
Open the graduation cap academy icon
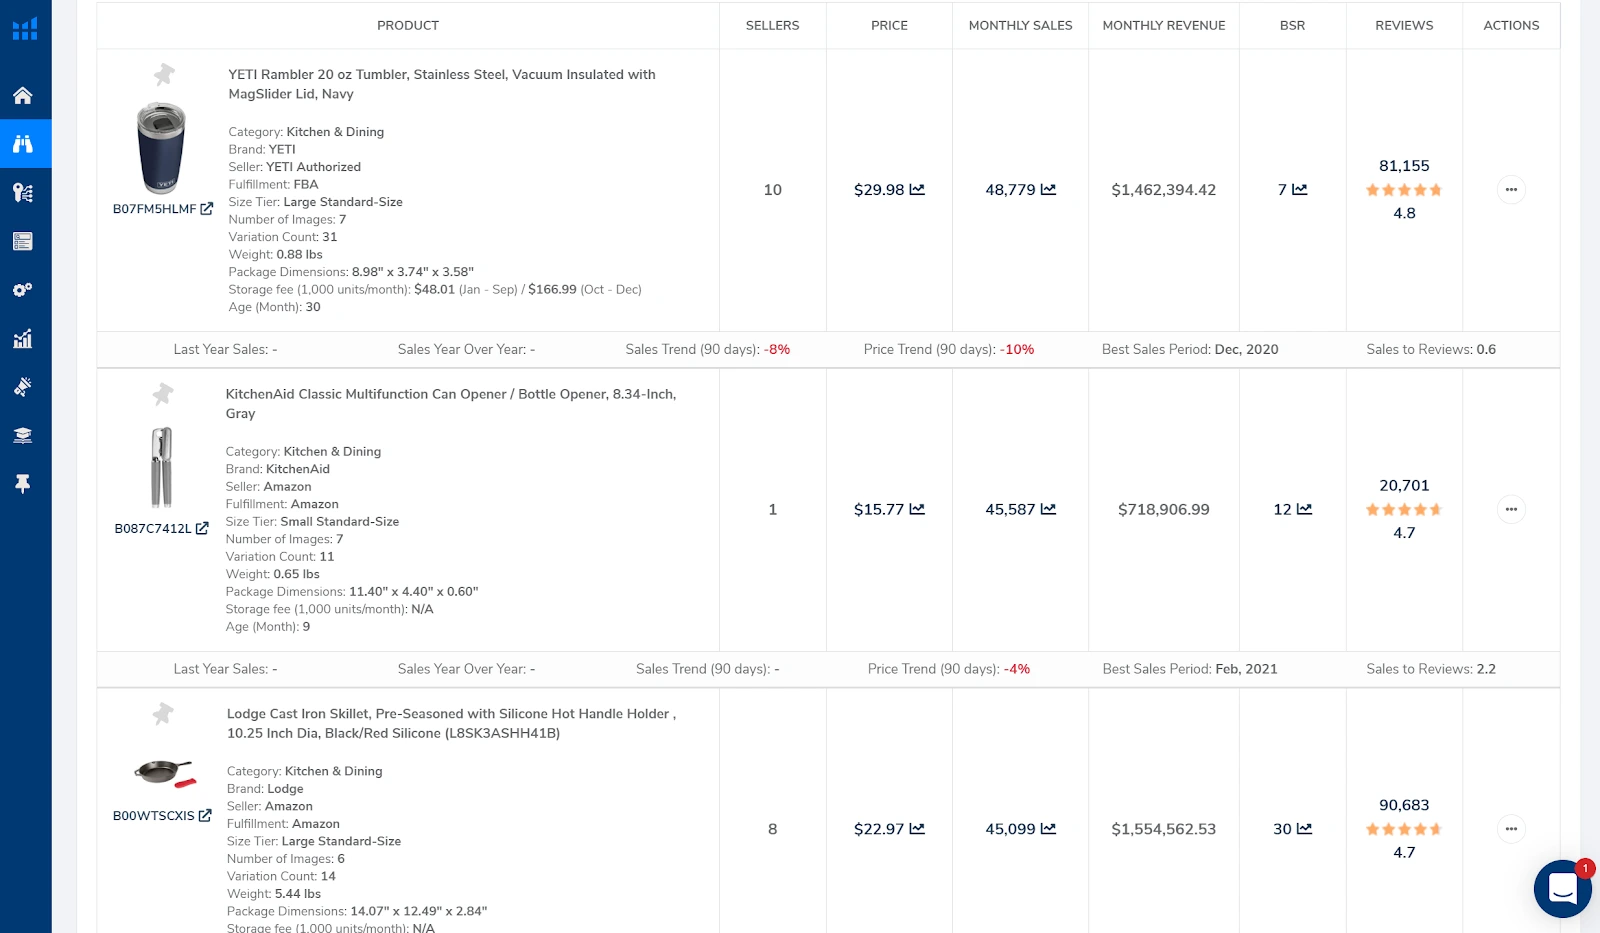coord(23,435)
